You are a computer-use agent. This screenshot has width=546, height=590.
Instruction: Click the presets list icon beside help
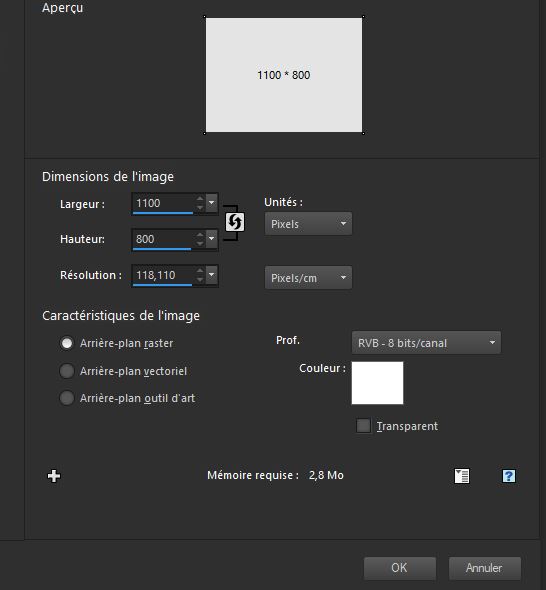[462, 476]
